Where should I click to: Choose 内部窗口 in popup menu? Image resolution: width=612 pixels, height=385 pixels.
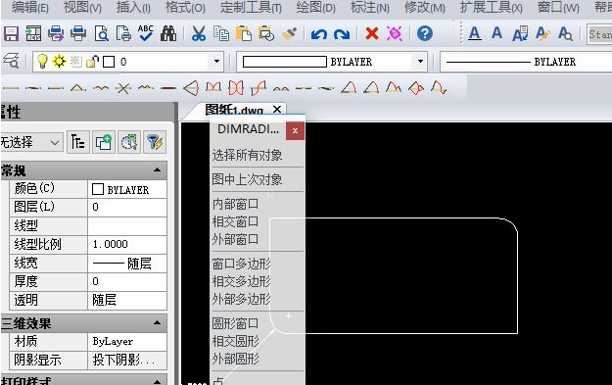pos(235,204)
